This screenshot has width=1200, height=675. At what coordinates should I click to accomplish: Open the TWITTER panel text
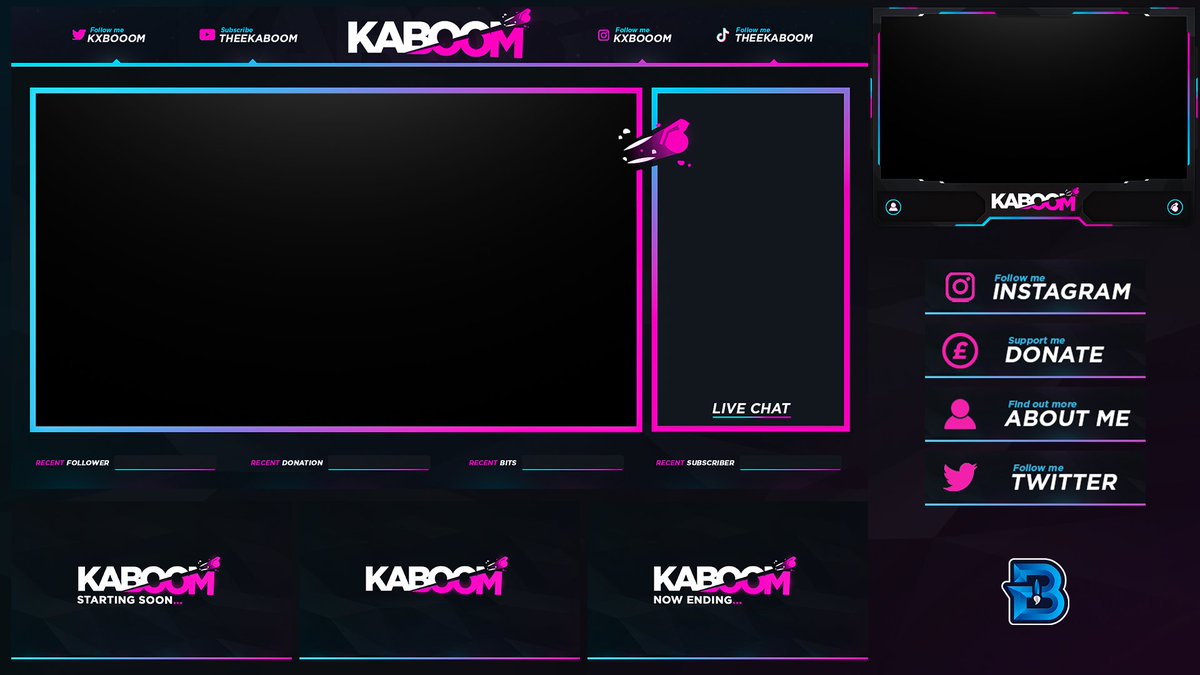click(x=1064, y=482)
